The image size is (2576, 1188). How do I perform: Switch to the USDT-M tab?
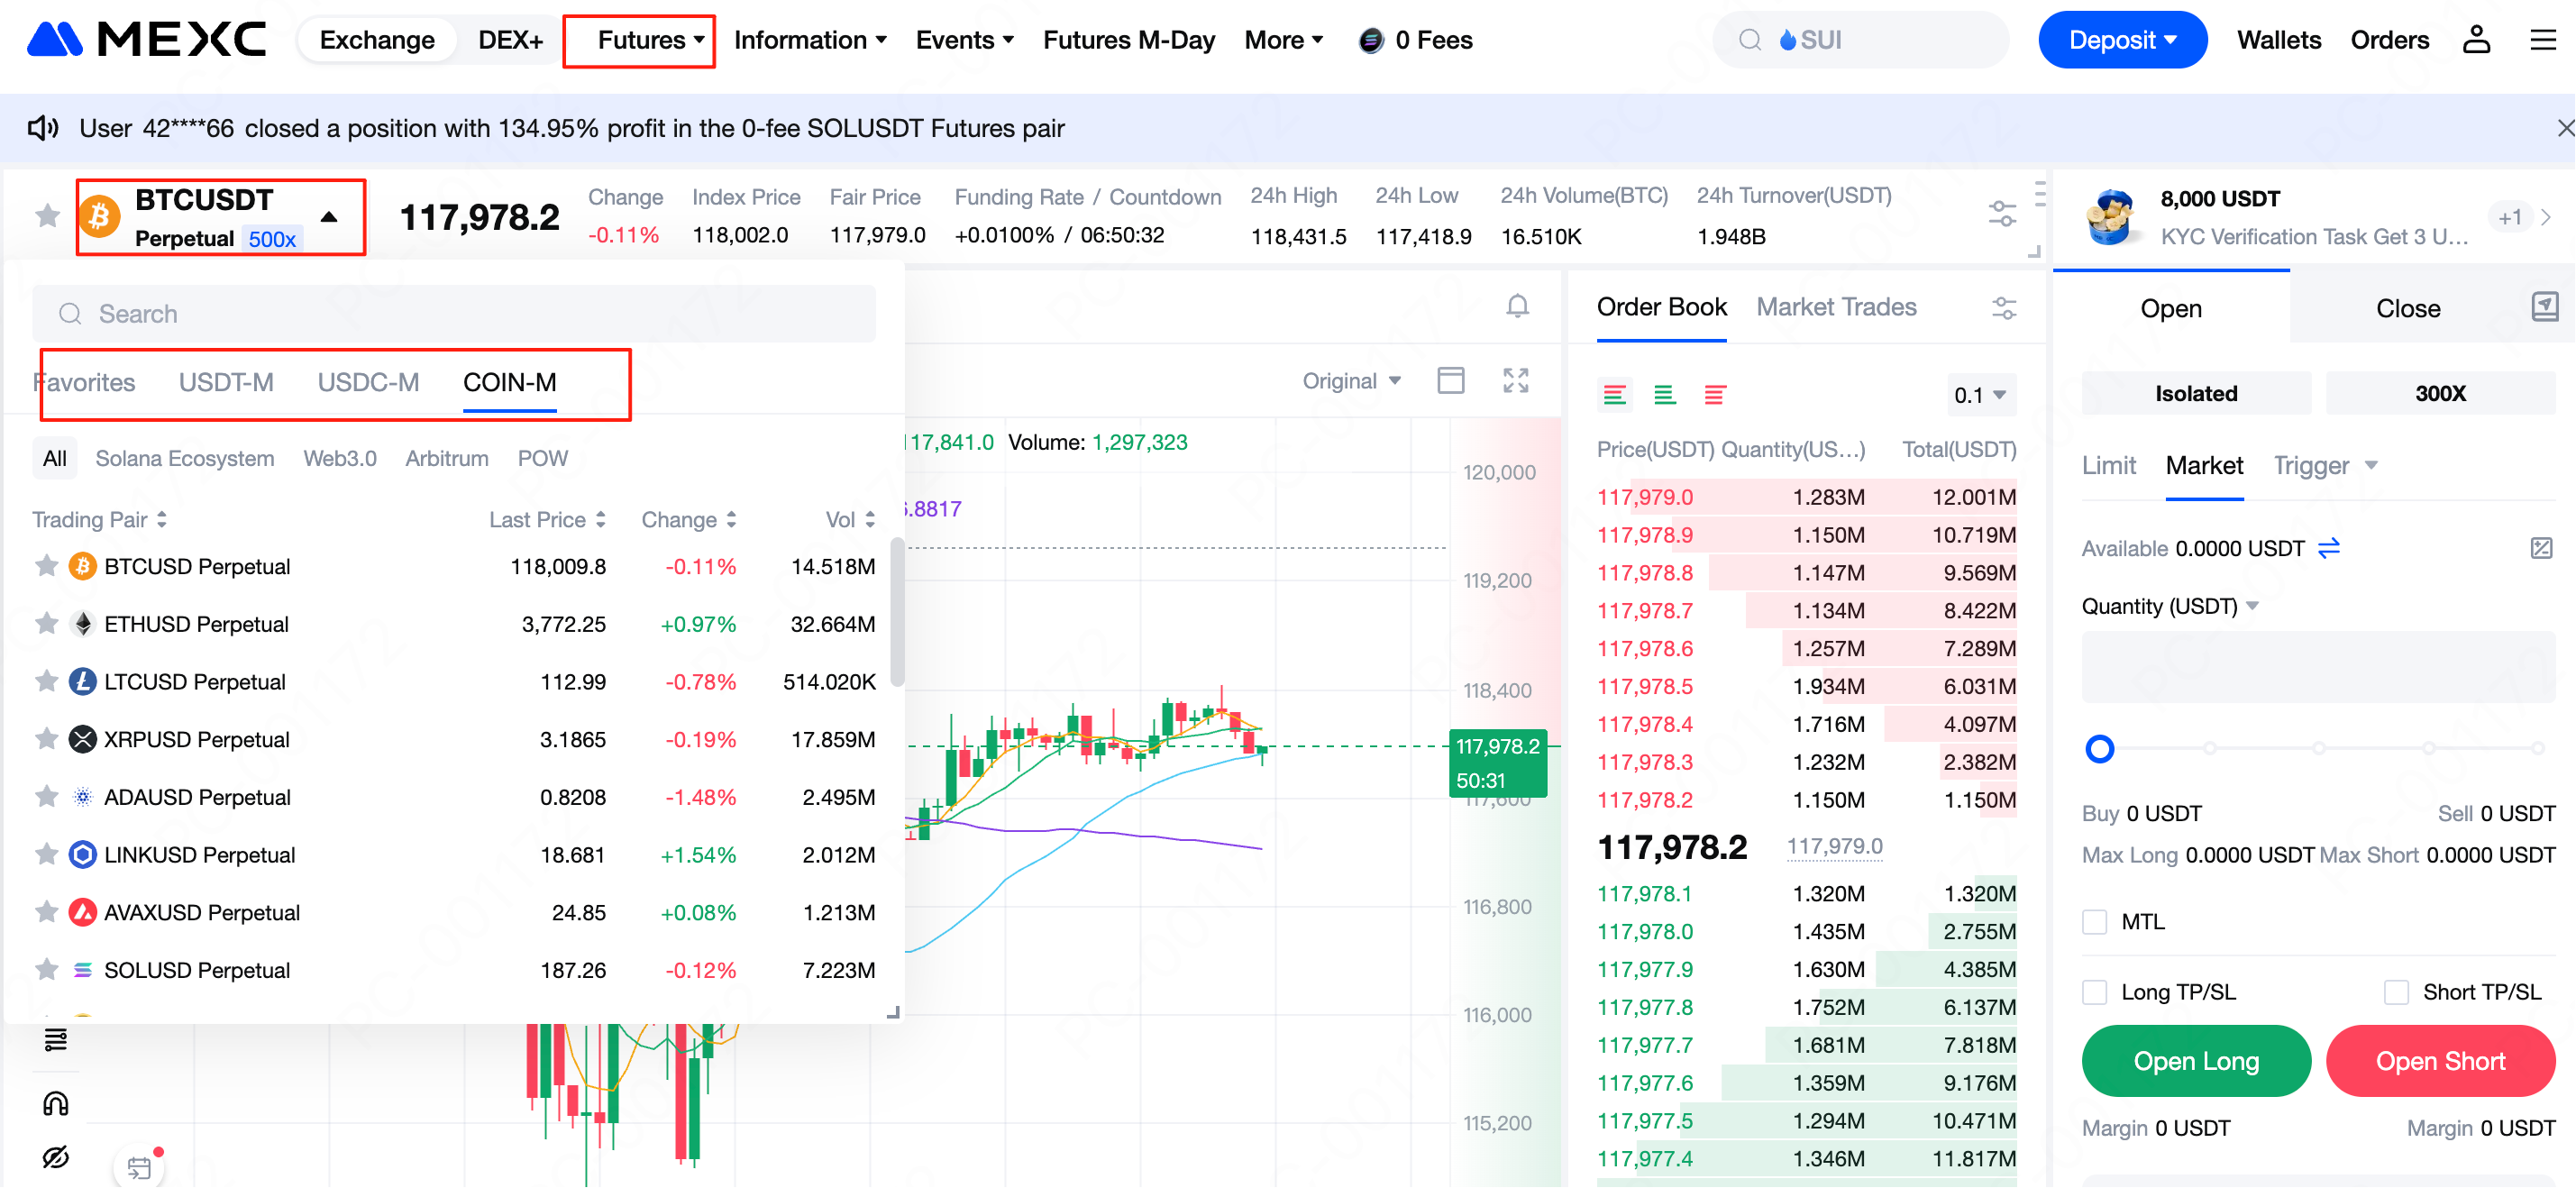226,382
